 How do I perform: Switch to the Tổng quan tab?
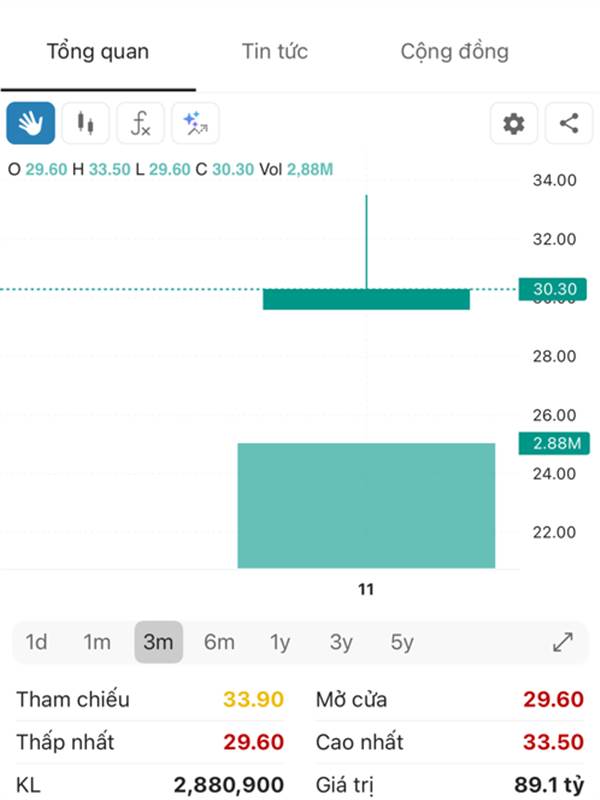click(98, 52)
